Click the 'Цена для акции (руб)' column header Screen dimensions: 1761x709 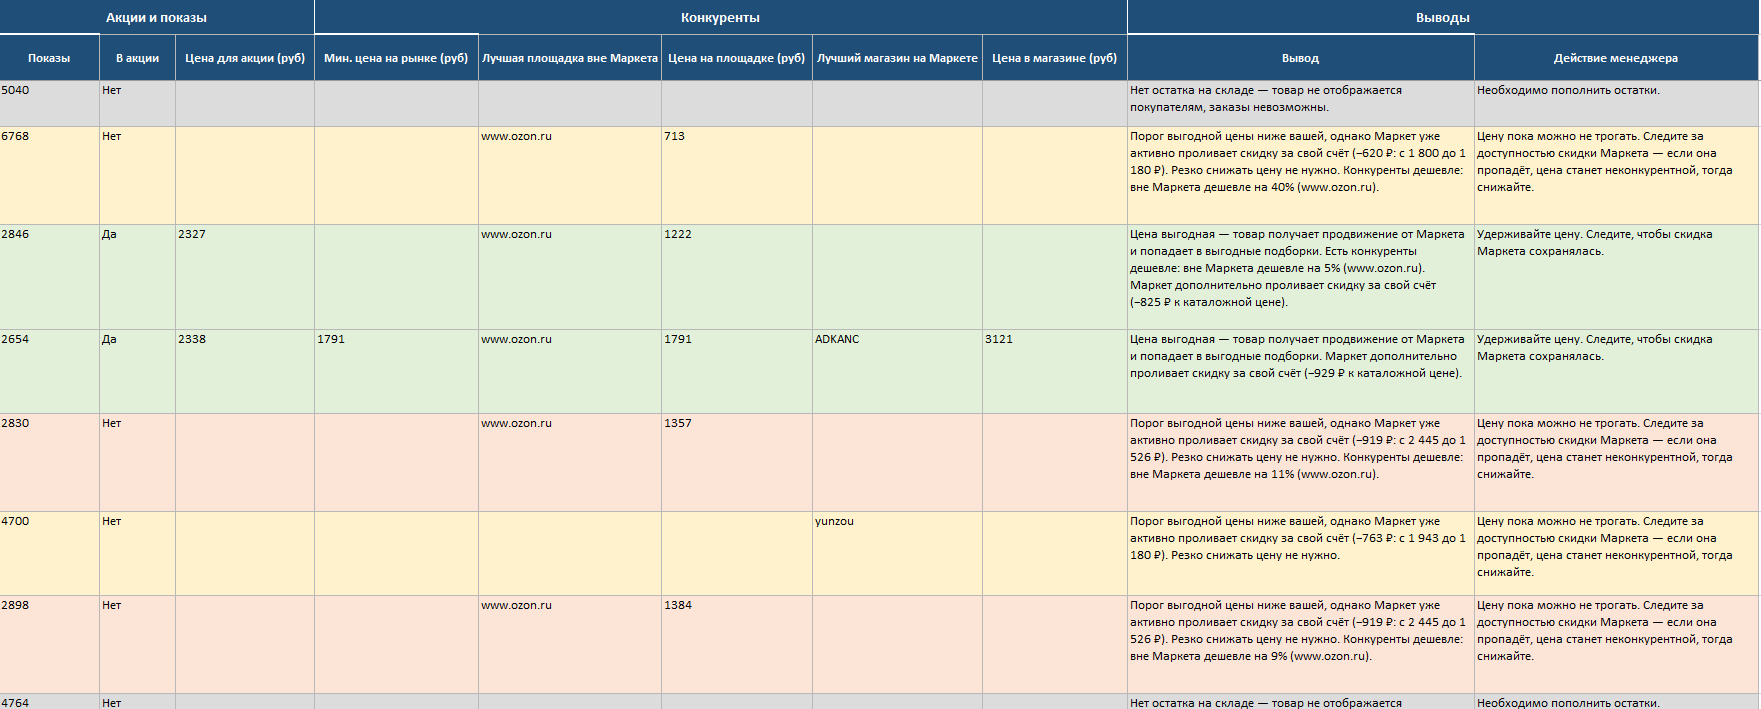(x=245, y=58)
